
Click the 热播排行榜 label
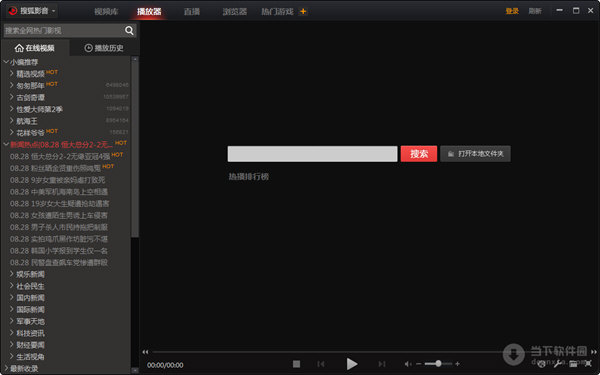249,177
